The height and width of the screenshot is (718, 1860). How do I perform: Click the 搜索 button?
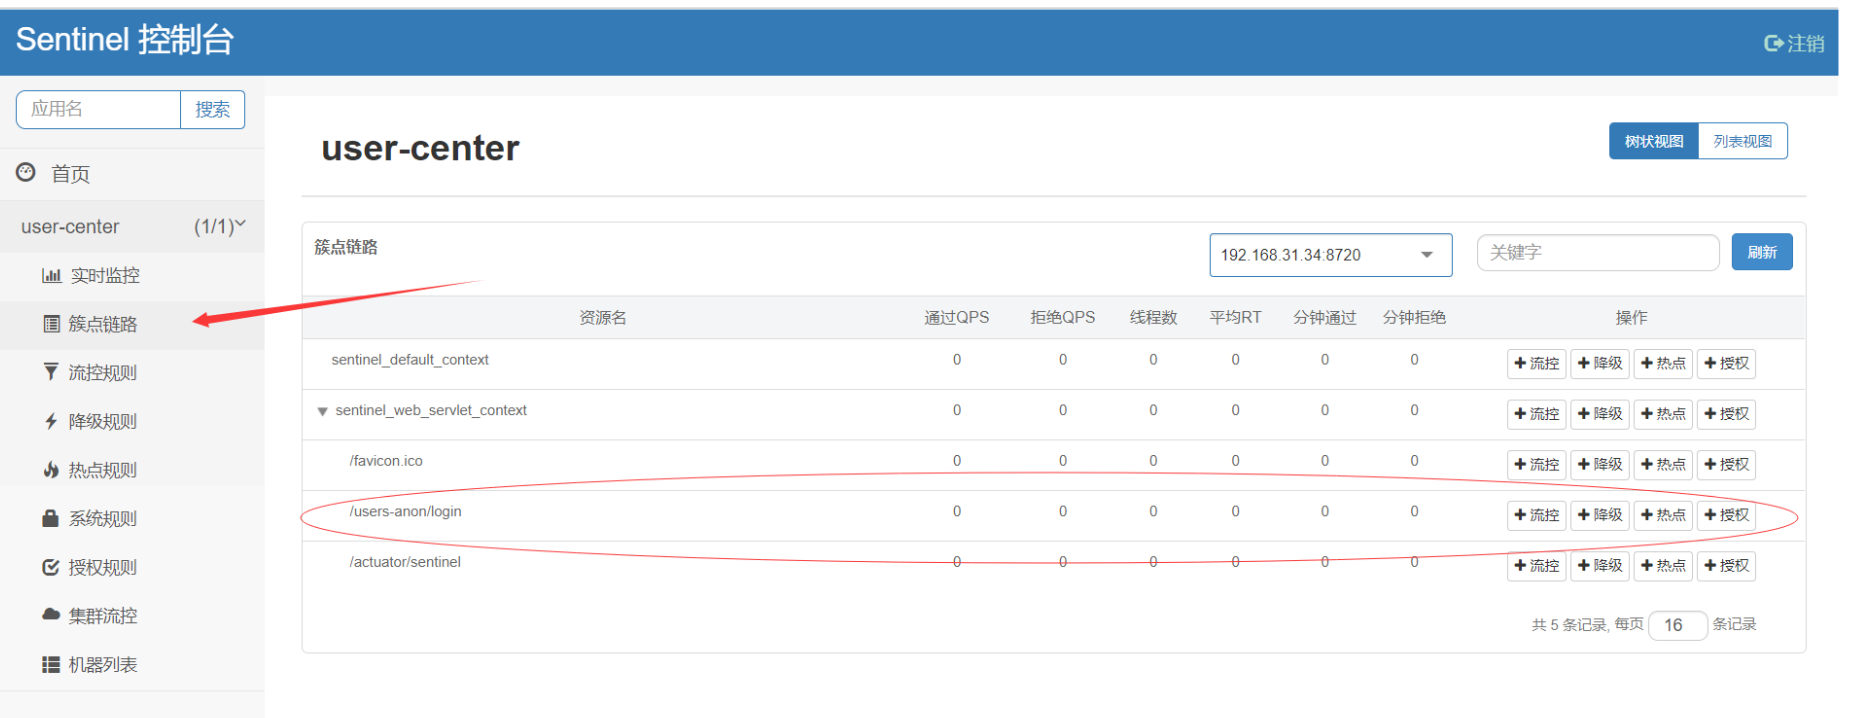coord(212,109)
